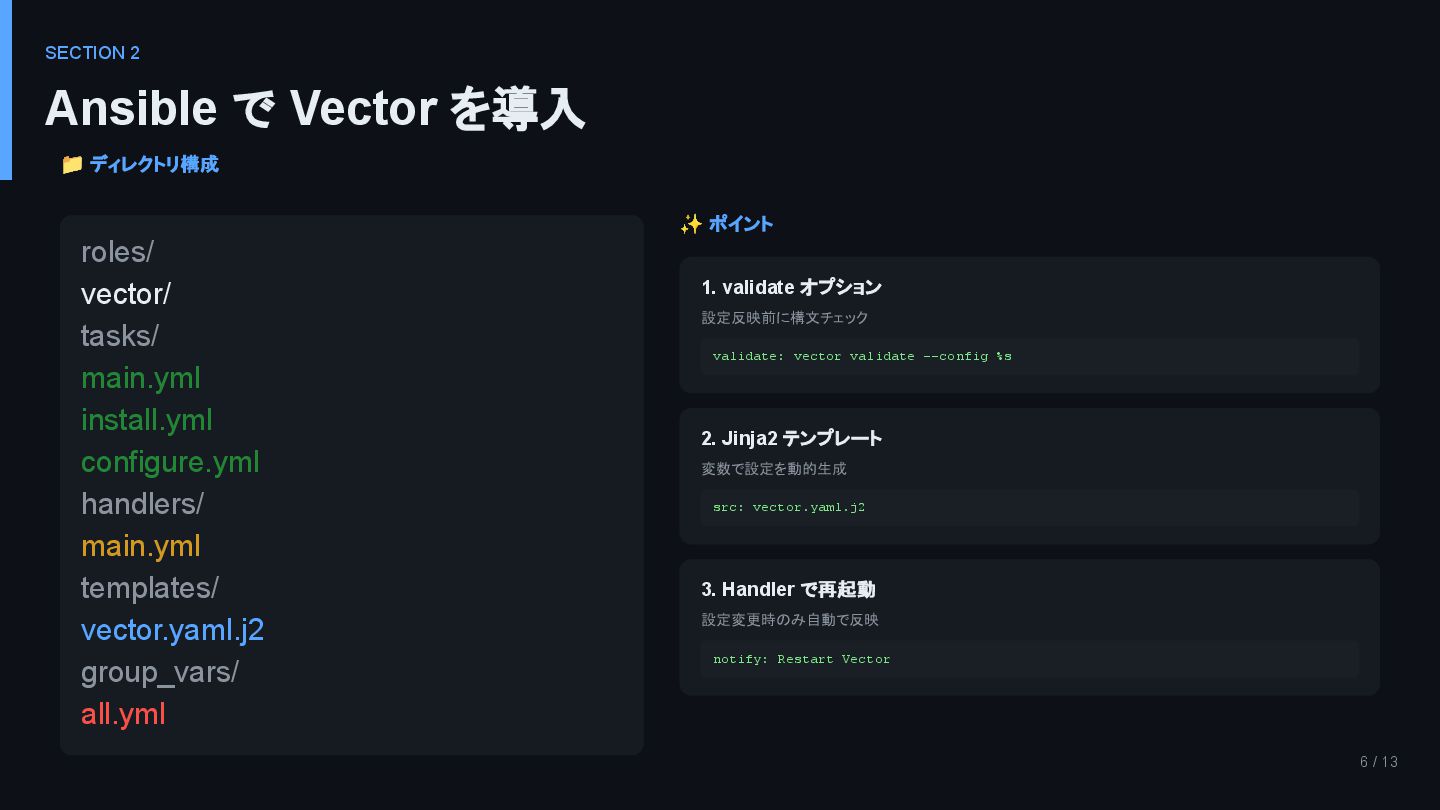Click the sparkles icon beside ポイント
This screenshot has height=810, width=1440.
click(x=690, y=224)
